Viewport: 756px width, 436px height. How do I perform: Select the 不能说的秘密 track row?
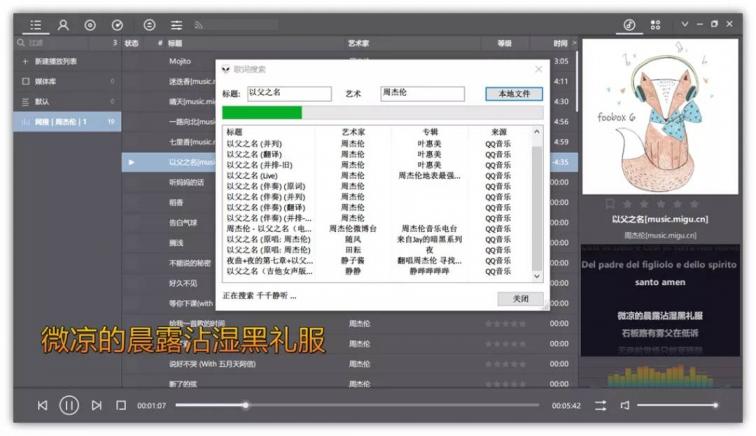pos(189,263)
